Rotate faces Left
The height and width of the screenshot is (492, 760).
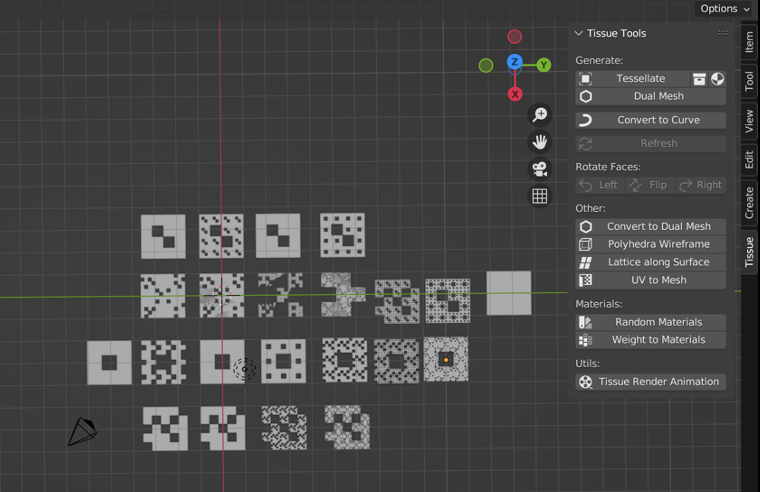600,185
